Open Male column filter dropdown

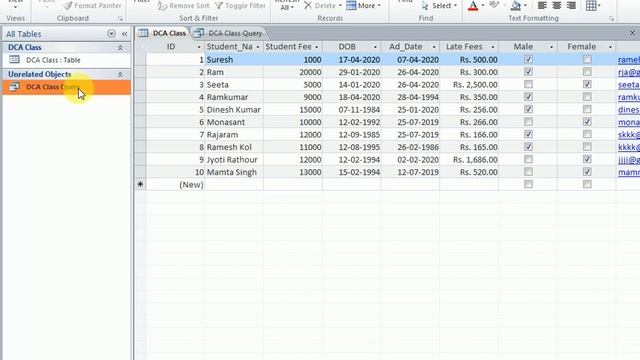tap(551, 47)
